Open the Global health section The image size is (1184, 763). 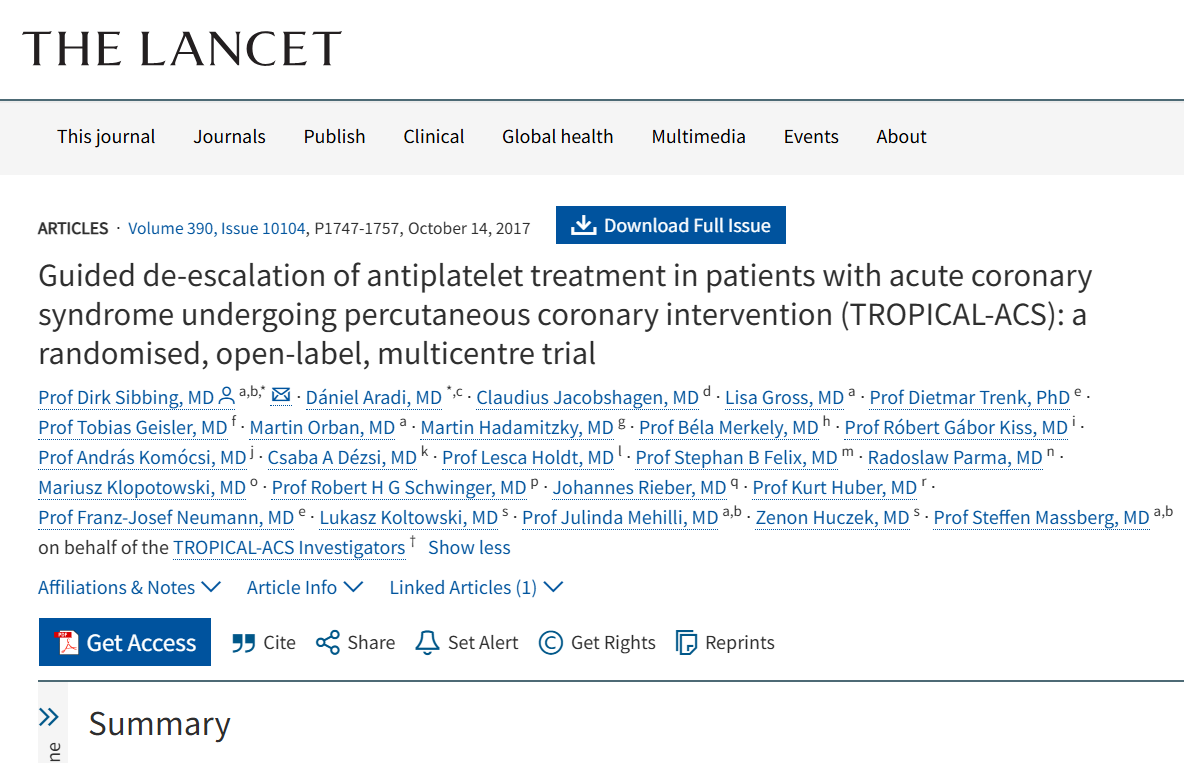pyautogui.click(x=557, y=137)
